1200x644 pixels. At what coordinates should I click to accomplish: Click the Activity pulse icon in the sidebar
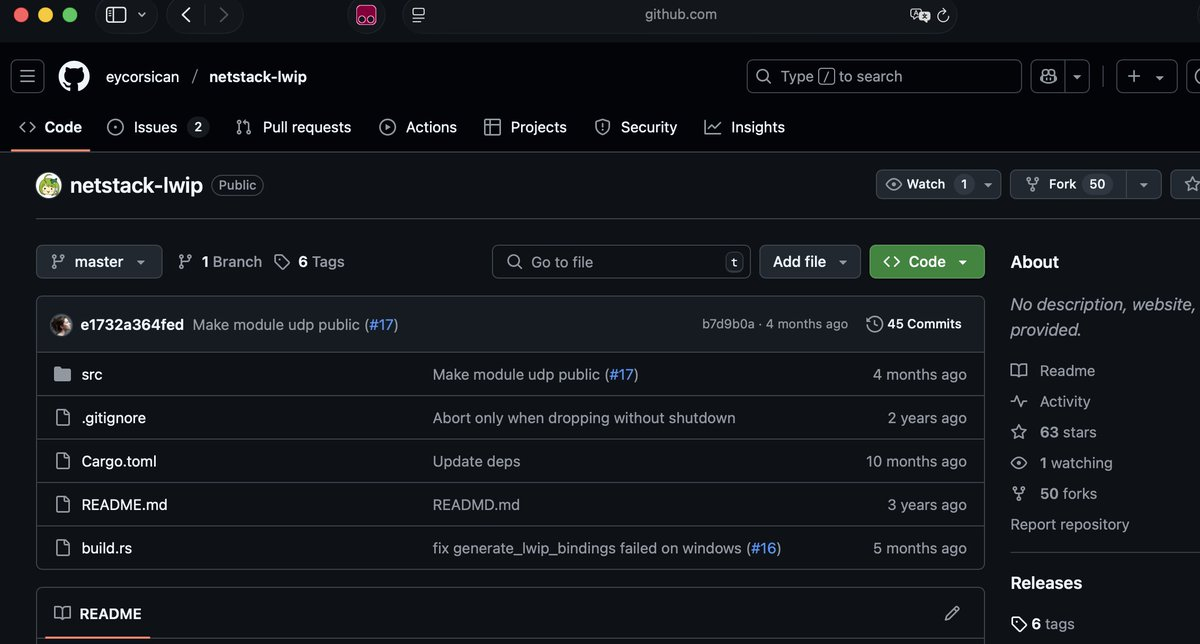coord(1018,401)
